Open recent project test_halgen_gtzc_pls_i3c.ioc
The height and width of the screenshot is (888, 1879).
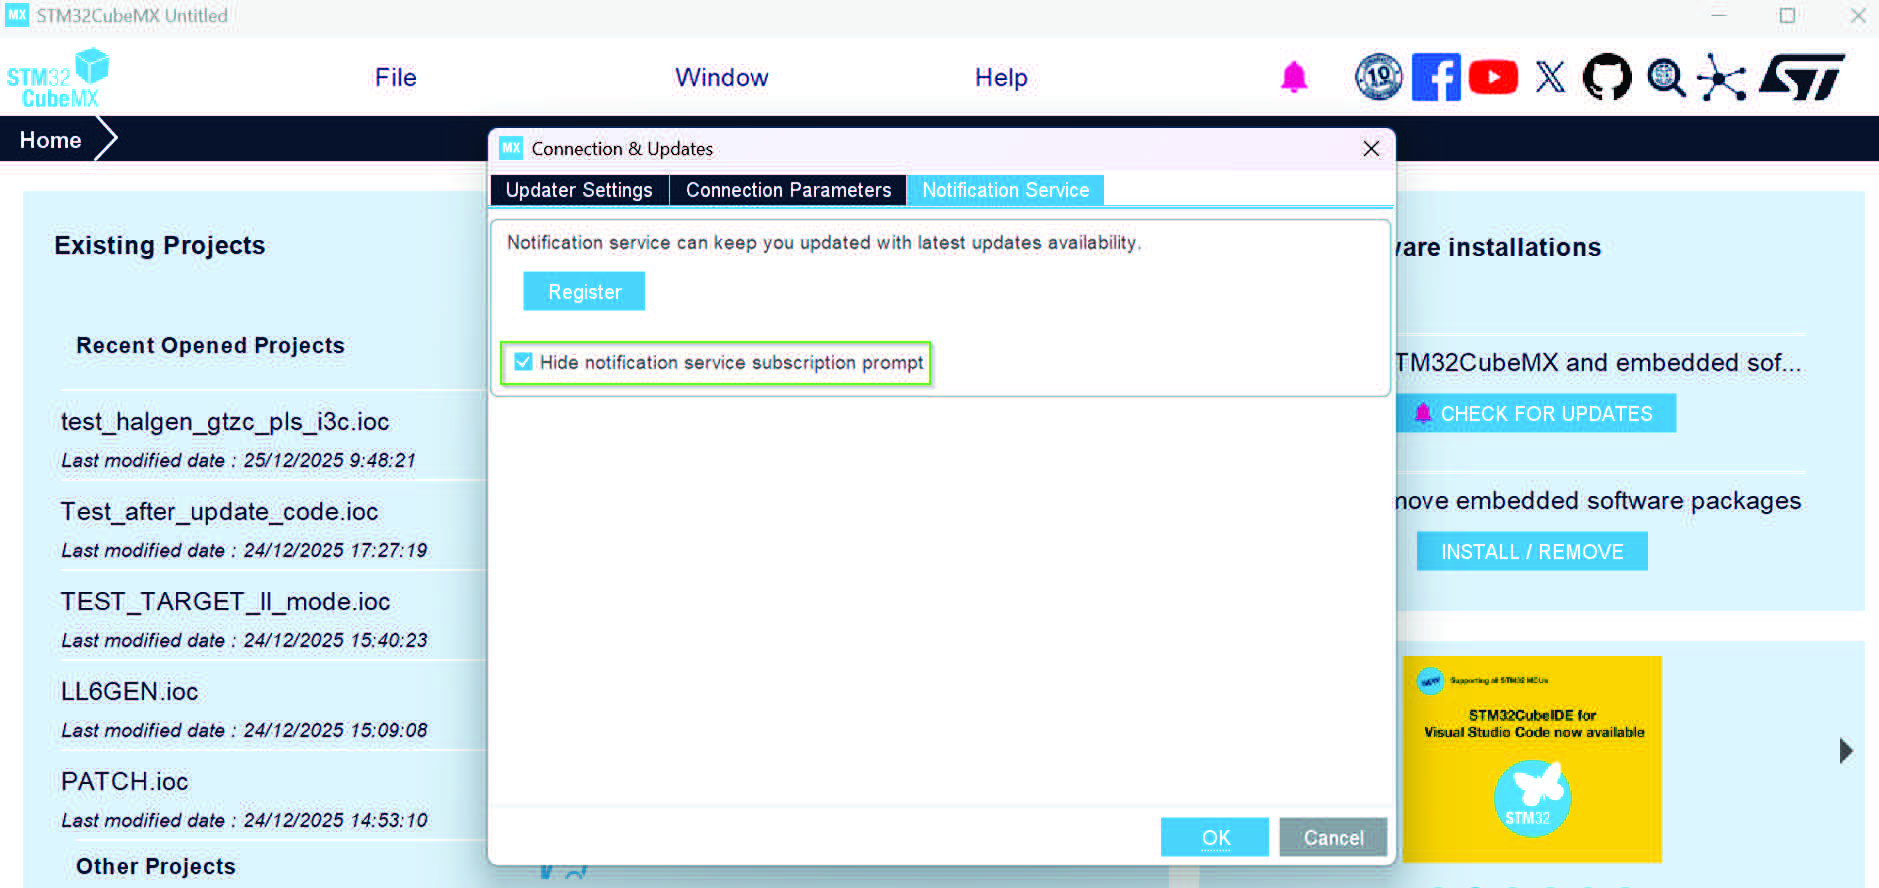(x=225, y=422)
